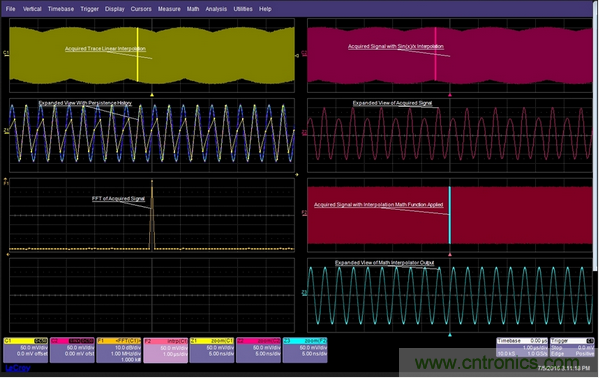Open the Z2 zoom(C2) descriptor
Image resolution: width=599 pixels, height=378 pixels.
tap(259, 350)
